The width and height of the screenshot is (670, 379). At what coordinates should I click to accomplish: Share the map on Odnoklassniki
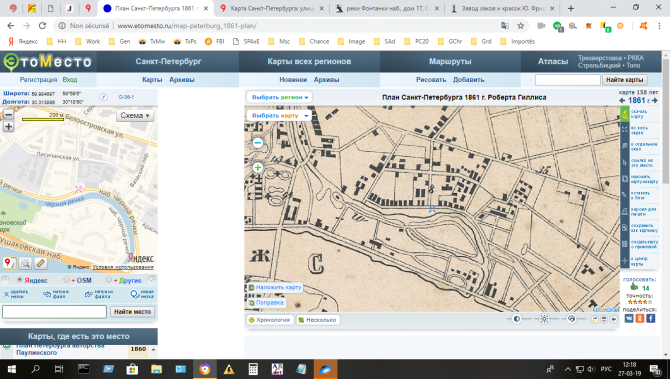640,318
